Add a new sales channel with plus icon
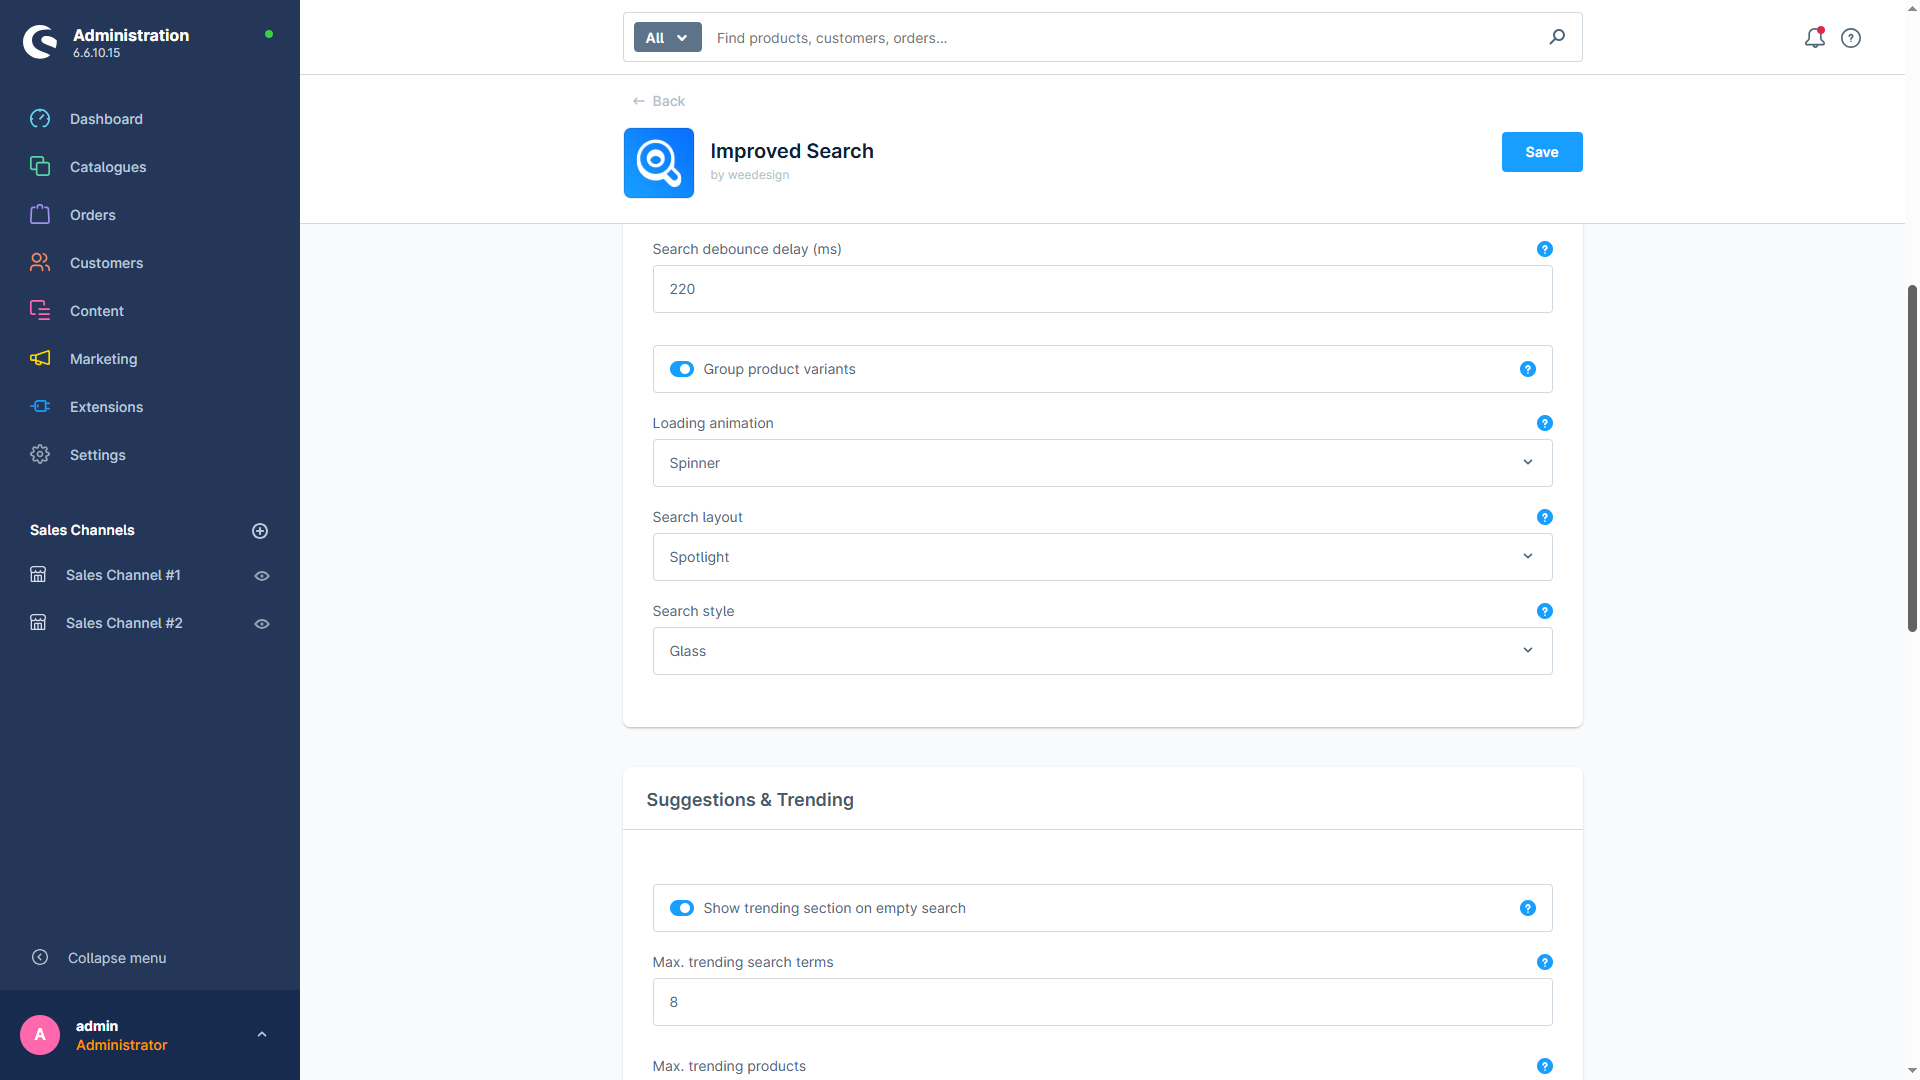This screenshot has width=1920, height=1080. point(260,531)
